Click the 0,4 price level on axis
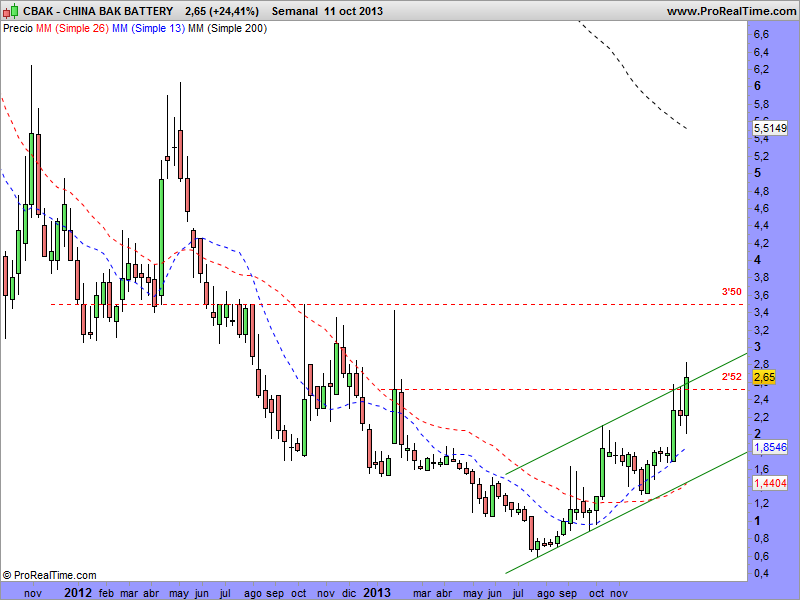The image size is (800, 600). [x=761, y=573]
